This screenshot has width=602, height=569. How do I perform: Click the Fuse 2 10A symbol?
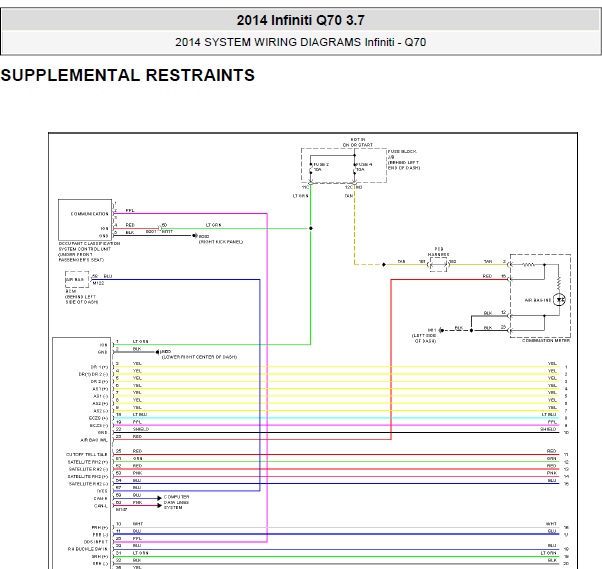[x=311, y=169]
